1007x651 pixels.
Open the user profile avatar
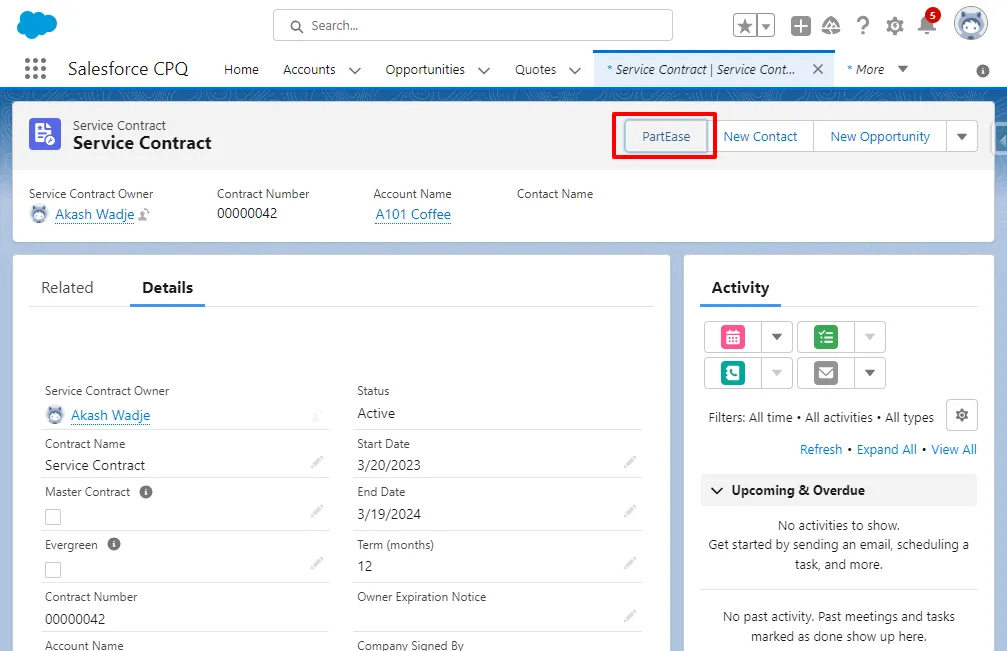pos(970,24)
